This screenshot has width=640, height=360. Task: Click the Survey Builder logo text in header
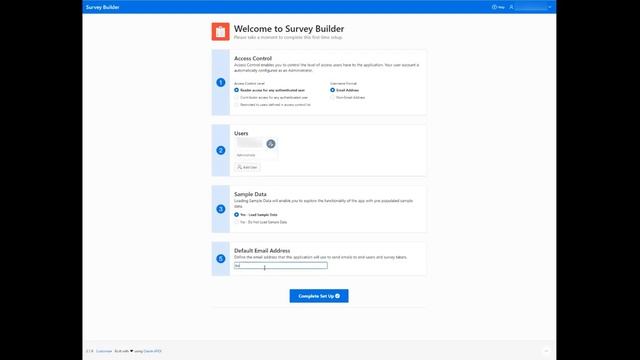click(x=102, y=7)
